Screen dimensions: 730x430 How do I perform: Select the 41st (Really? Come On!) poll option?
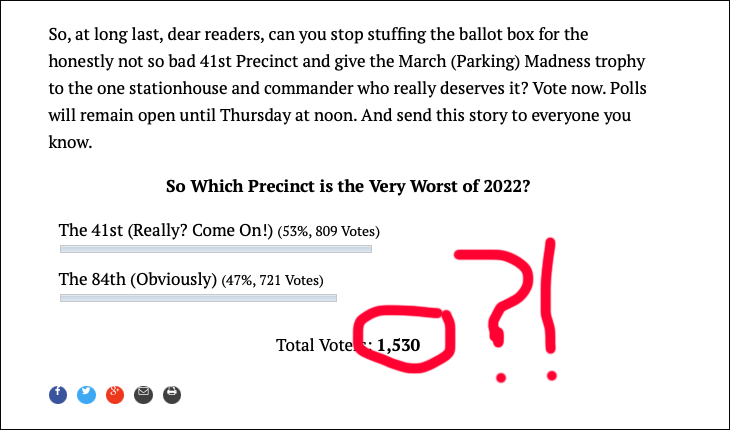tap(166, 230)
